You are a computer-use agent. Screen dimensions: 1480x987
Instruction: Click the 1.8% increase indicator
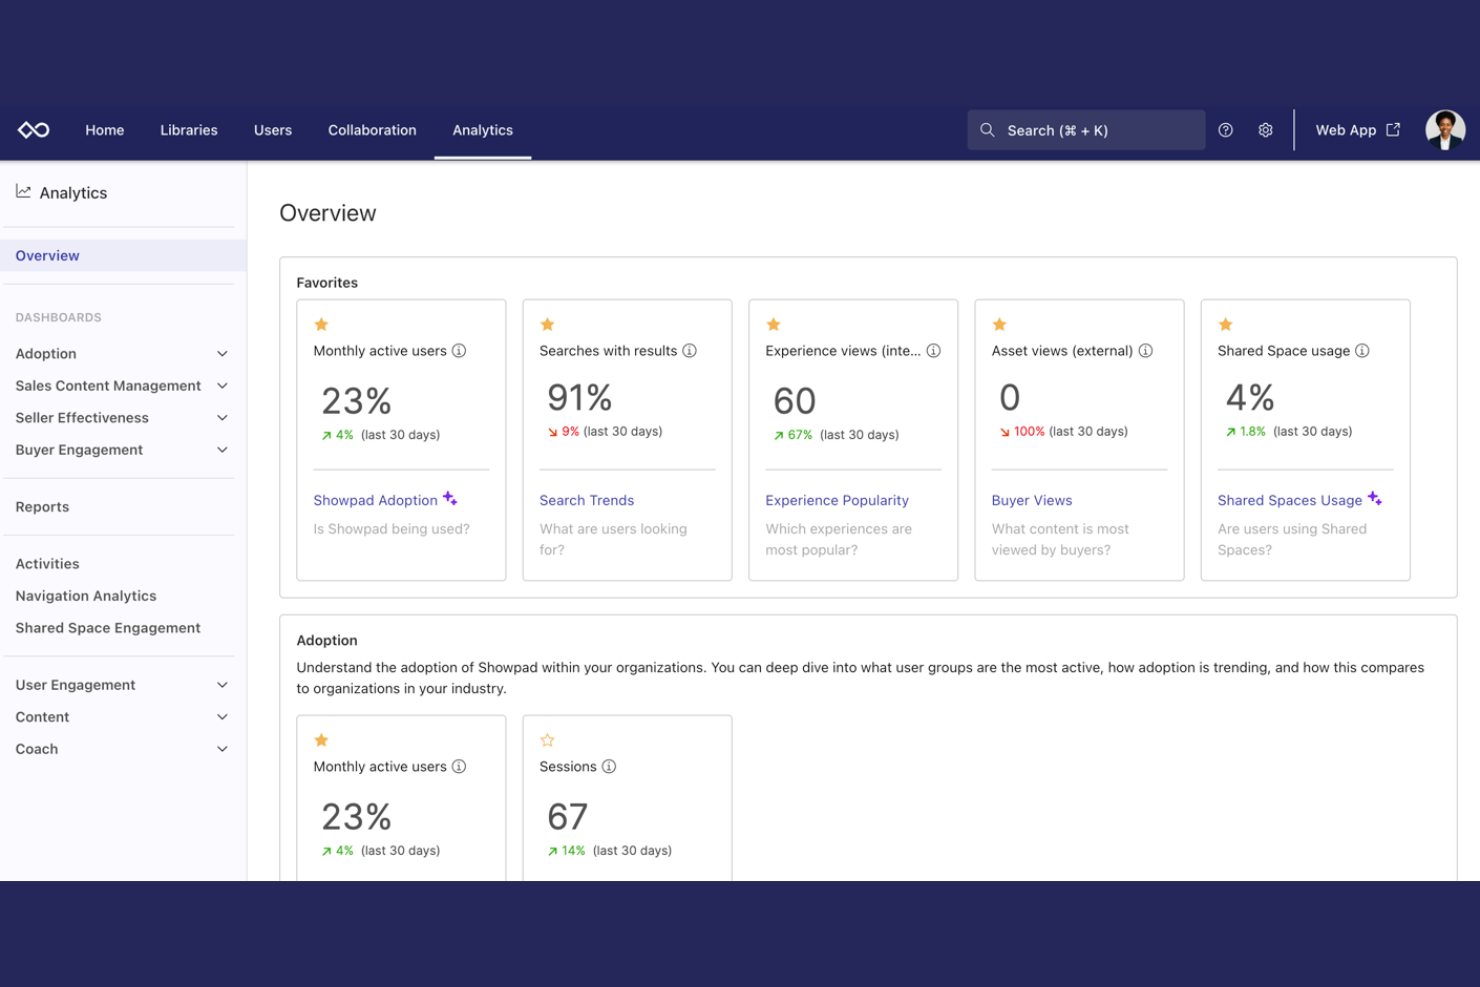(x=1246, y=431)
